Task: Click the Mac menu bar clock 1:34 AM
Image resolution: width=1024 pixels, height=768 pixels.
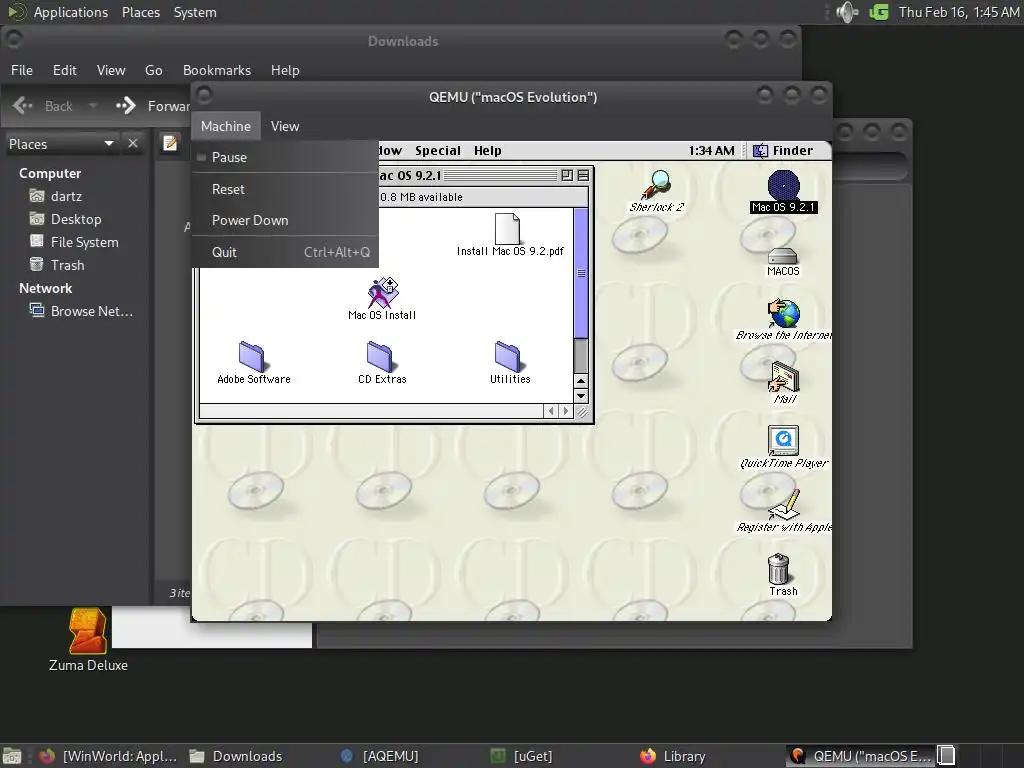Action: click(x=711, y=151)
